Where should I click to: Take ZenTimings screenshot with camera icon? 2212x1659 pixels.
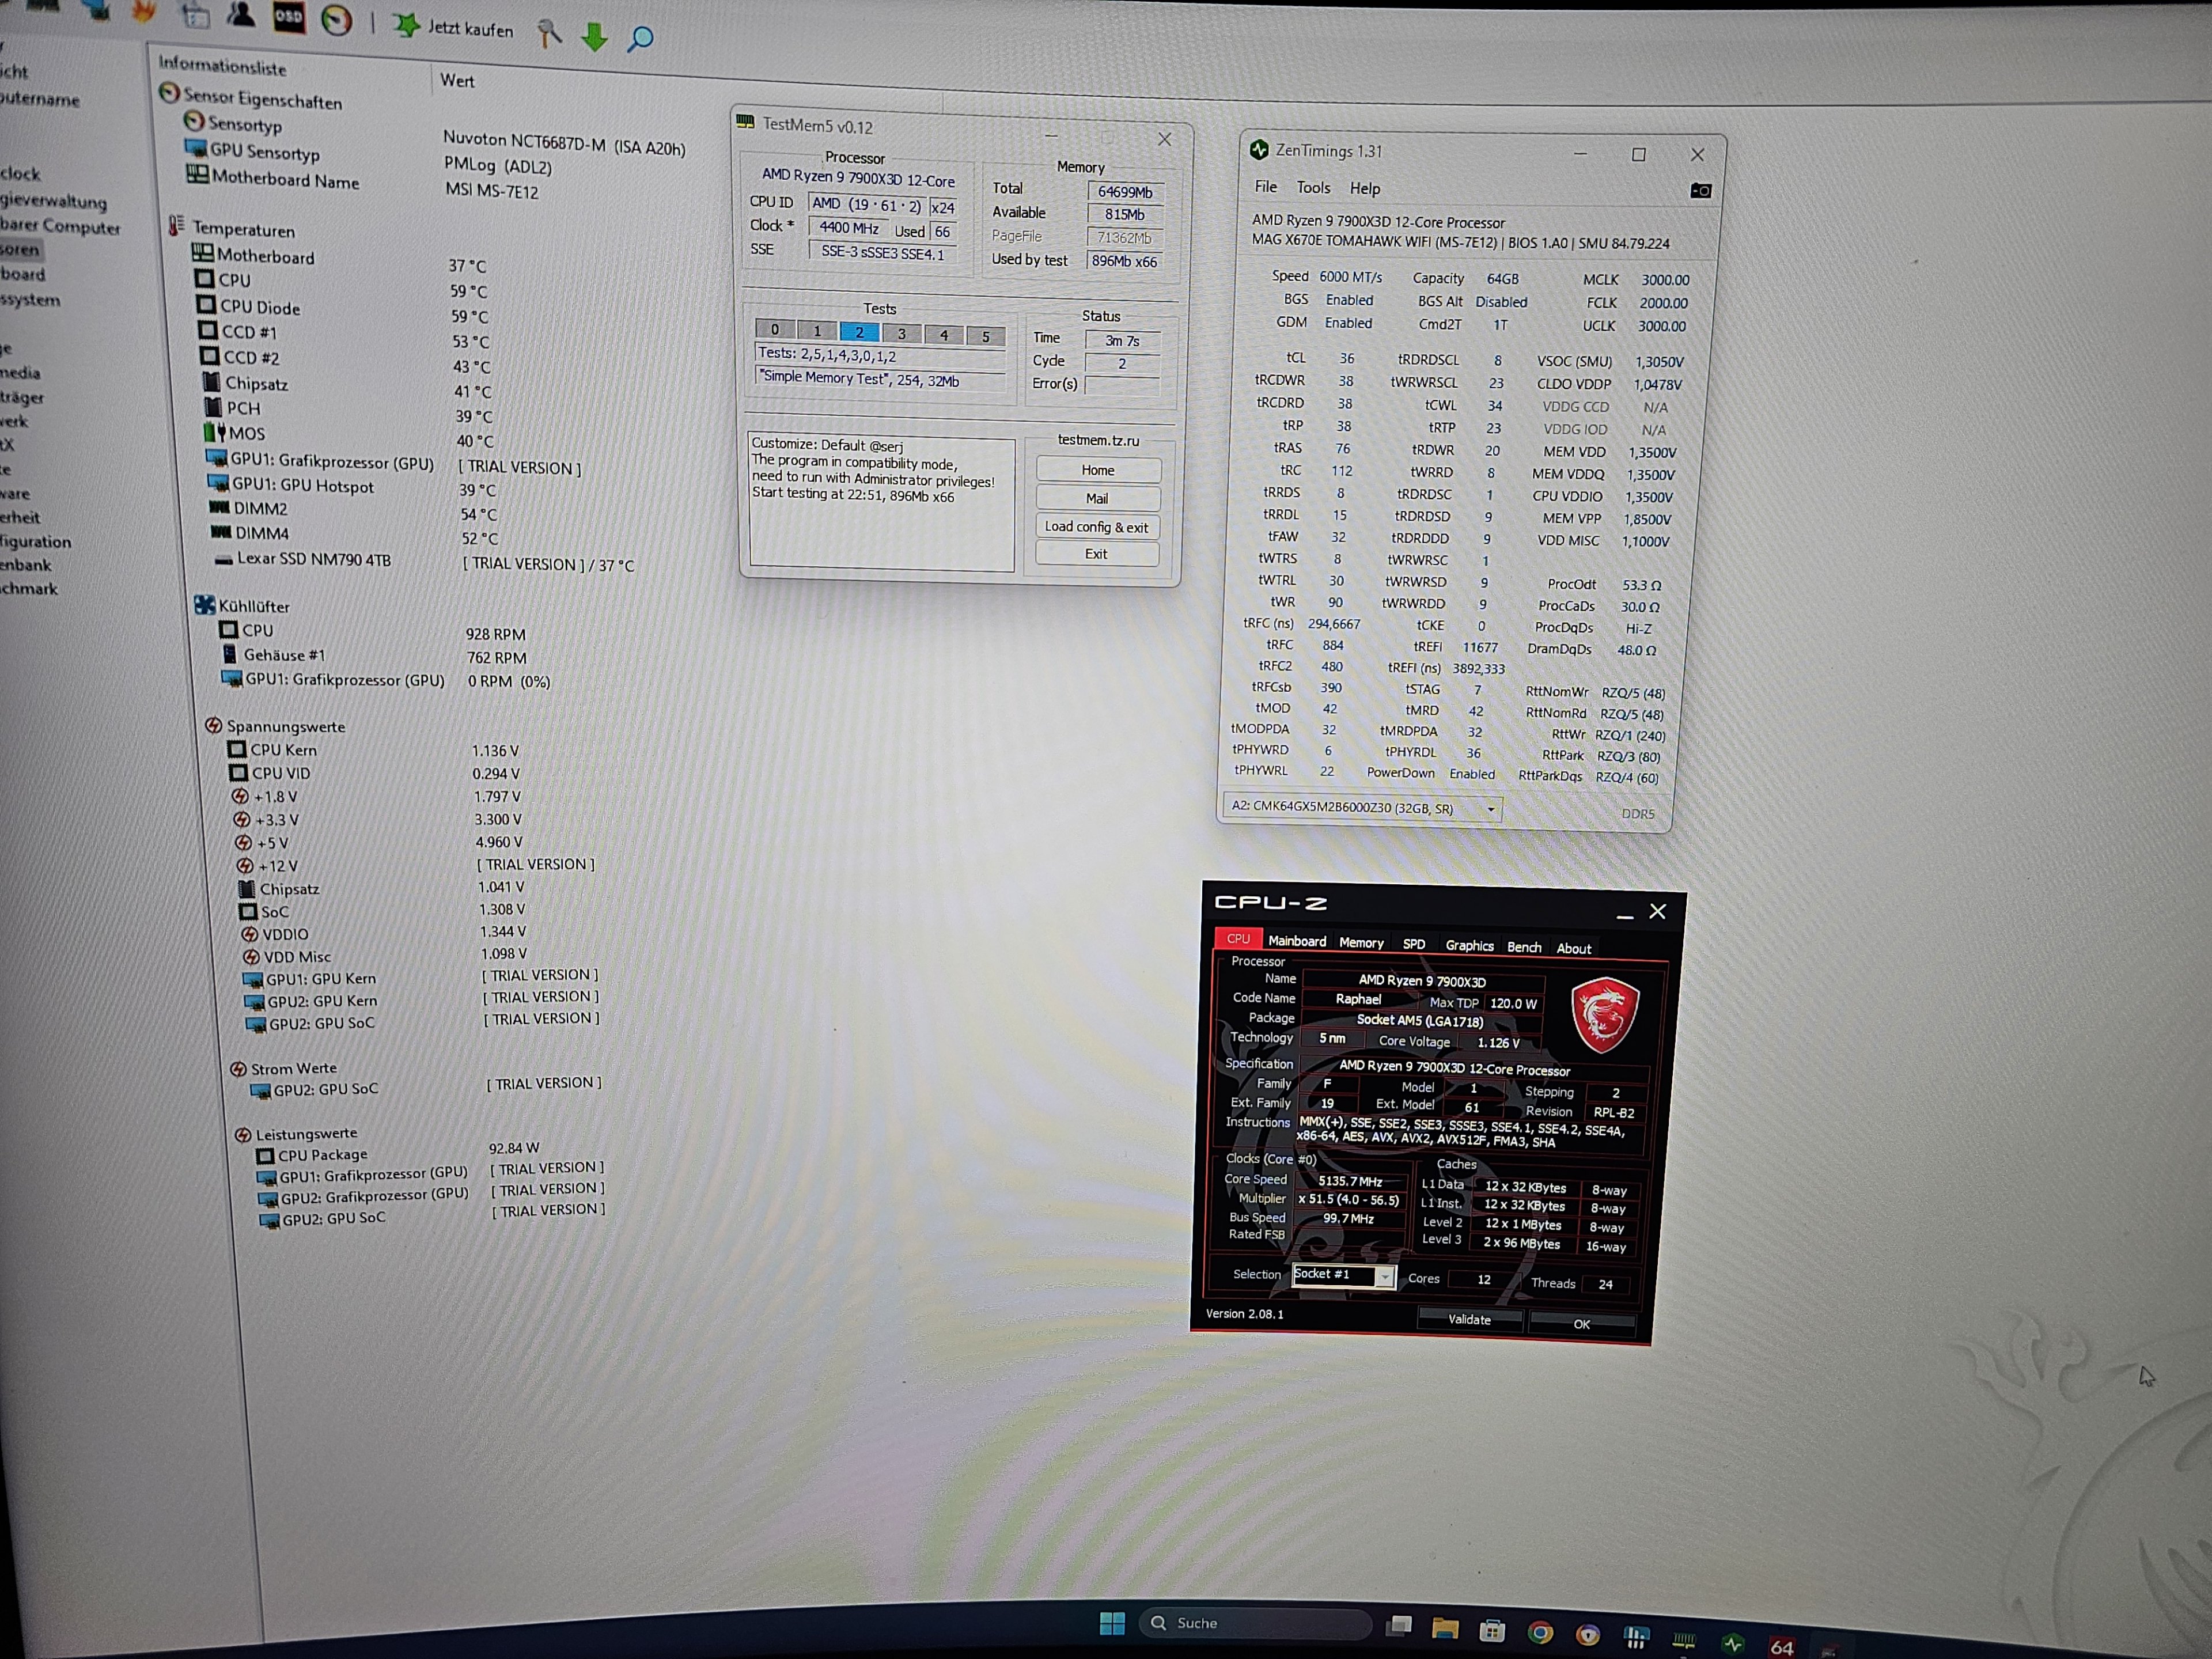(1700, 191)
